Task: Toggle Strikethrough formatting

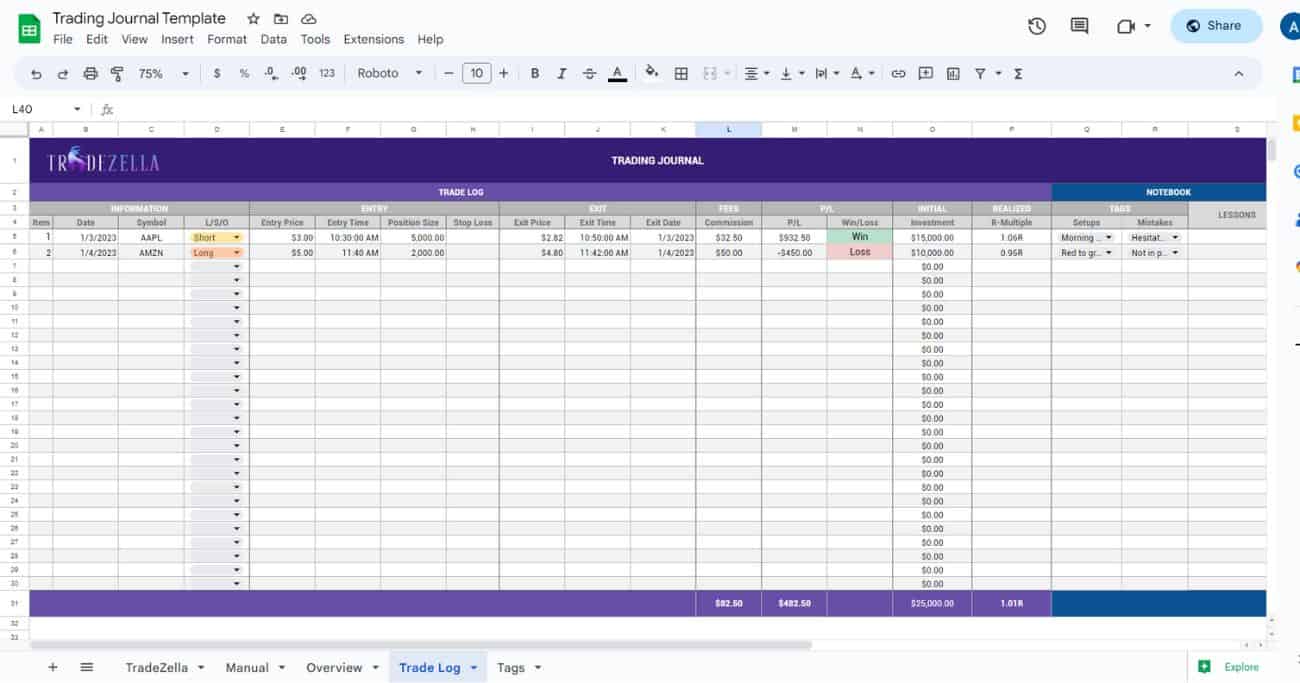Action: [x=589, y=74]
